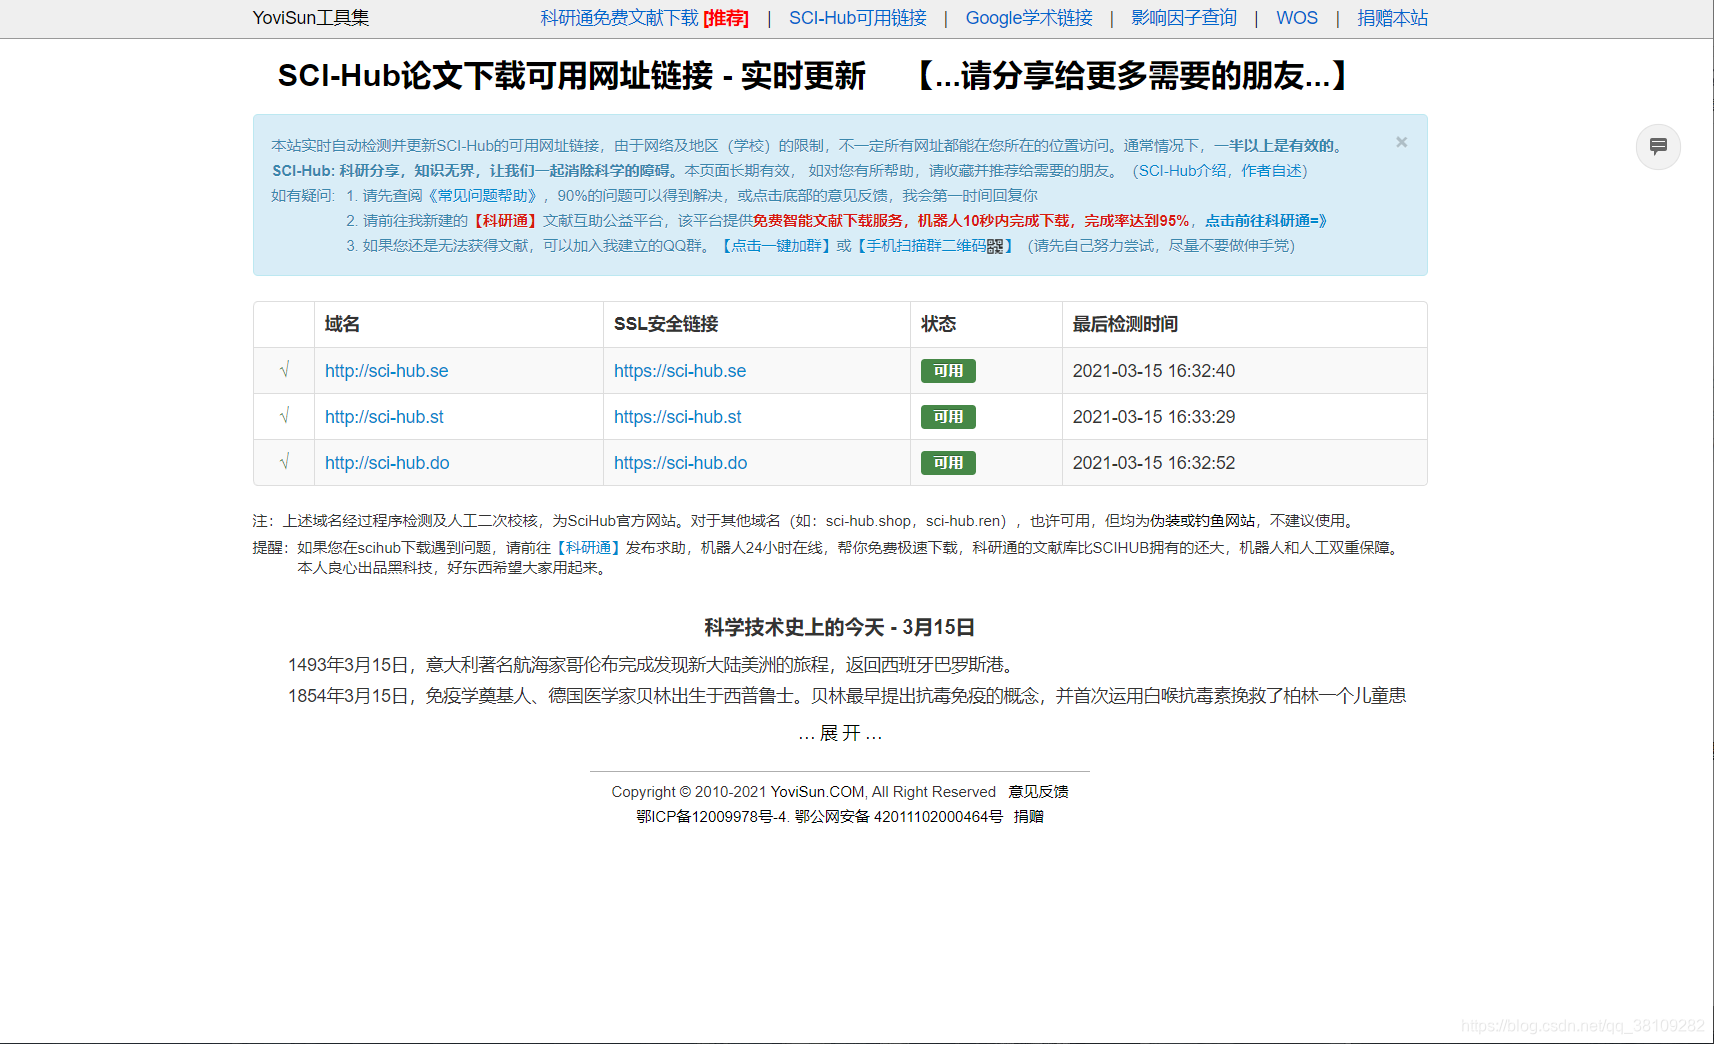The image size is (1714, 1044).
Task: Follow the 点击前往科研通=》 link
Action: (1265, 221)
